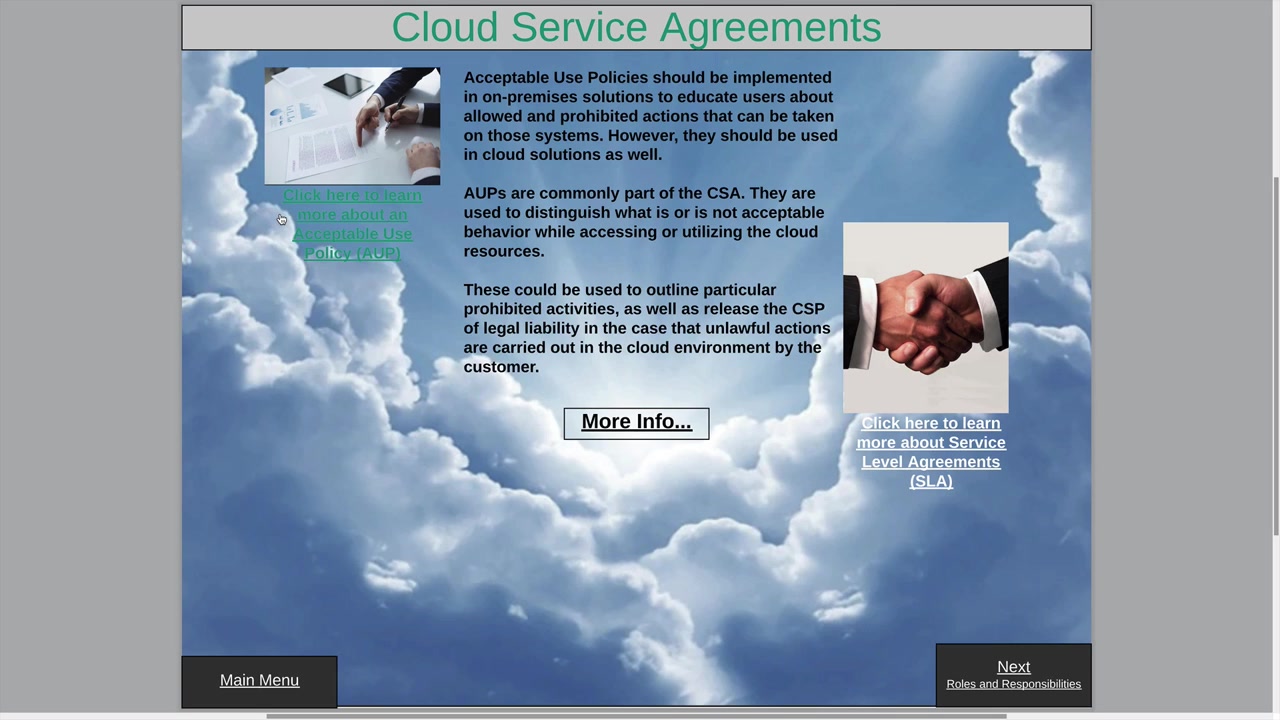Click the More Info... button
This screenshot has height=720, width=1280.
pyautogui.click(x=636, y=422)
